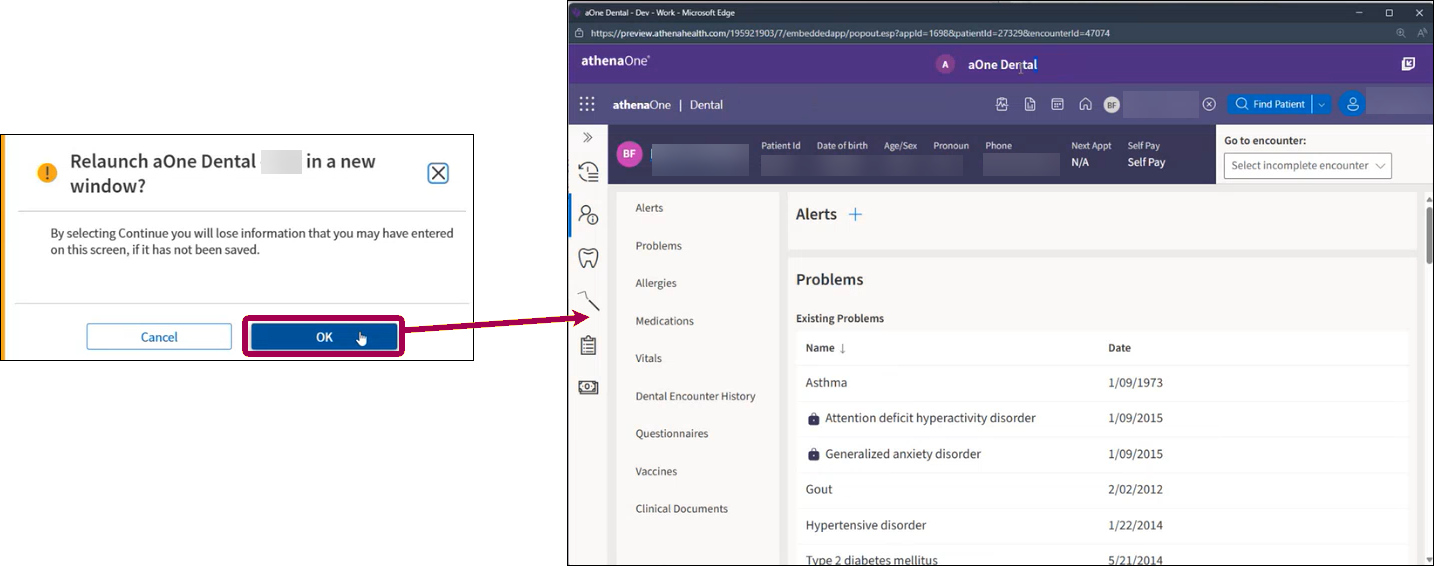This screenshot has width=1434, height=566.
Task: Expand the Find Patient dropdown arrow
Action: tap(1321, 104)
